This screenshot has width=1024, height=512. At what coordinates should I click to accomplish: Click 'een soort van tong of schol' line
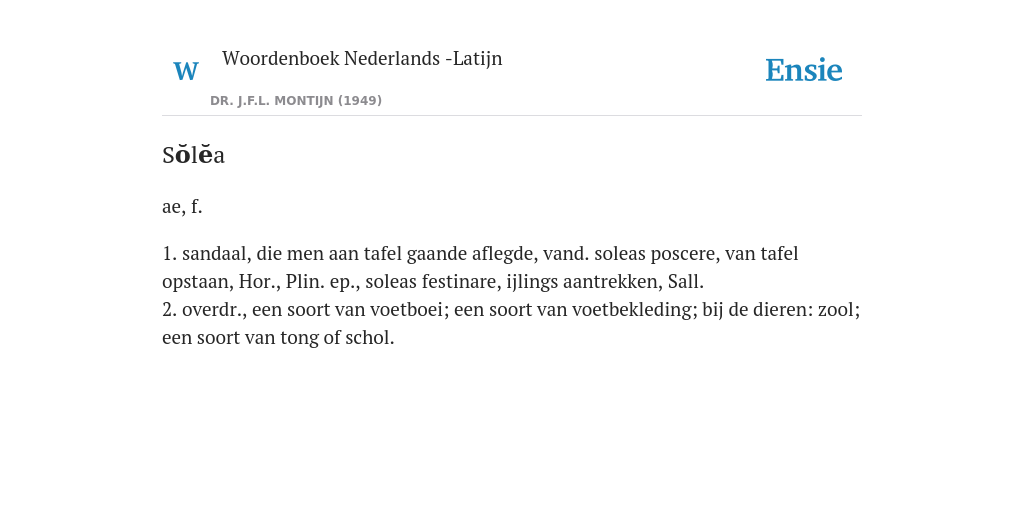click(276, 338)
